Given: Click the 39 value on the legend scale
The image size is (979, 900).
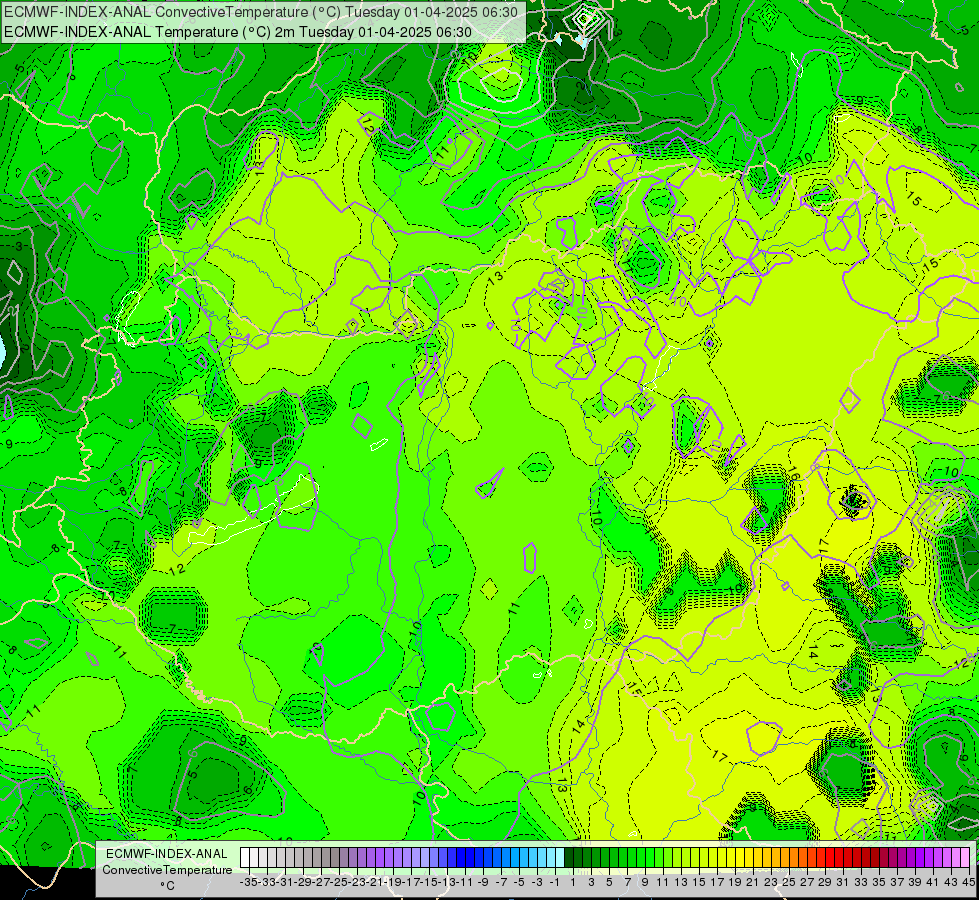Looking at the screenshot, I should pos(915,883).
